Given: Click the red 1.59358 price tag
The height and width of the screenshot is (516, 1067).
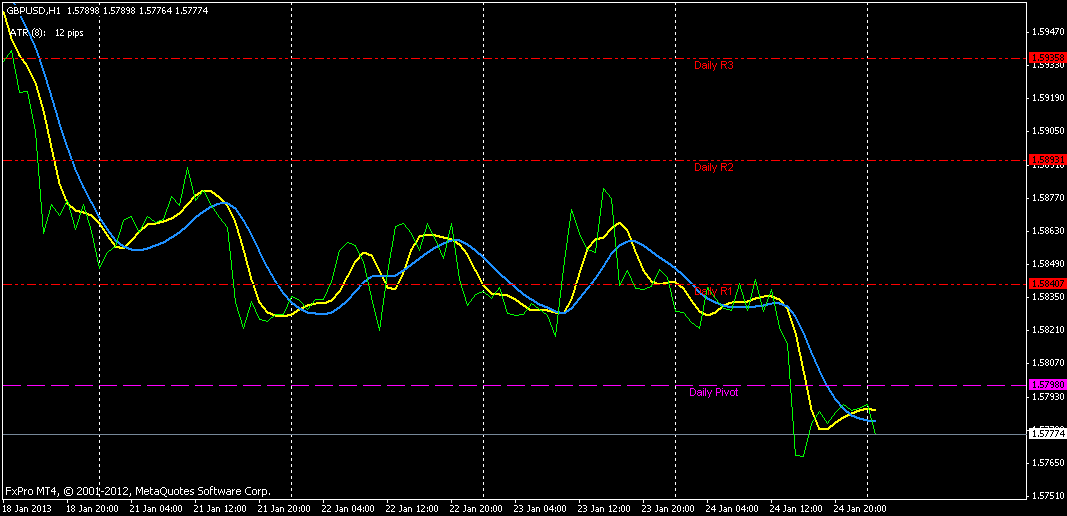Looking at the screenshot, I should pyautogui.click(x=1047, y=58).
